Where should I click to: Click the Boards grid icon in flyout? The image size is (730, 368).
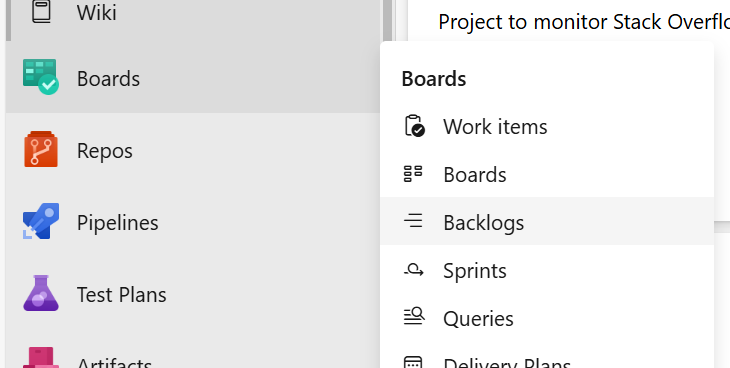click(x=413, y=174)
